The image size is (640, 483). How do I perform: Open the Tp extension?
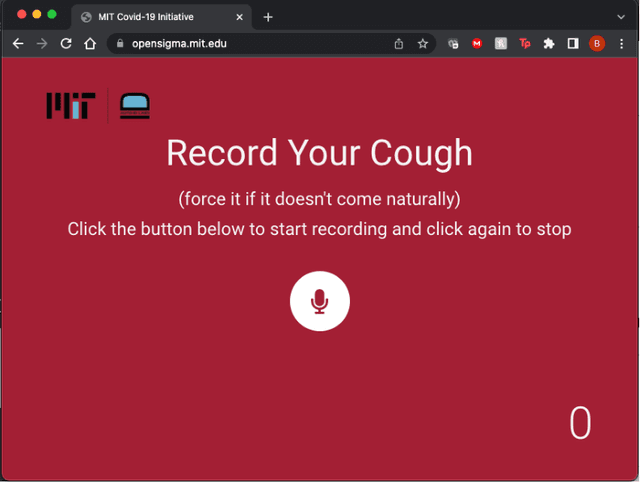point(525,44)
